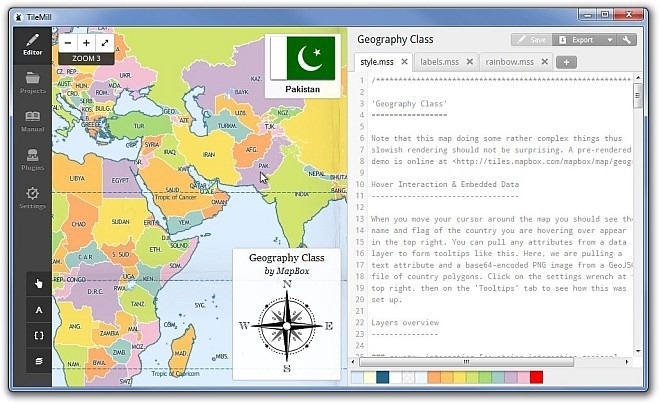Screen dimensions: 660x404
Task: Click the CHAD label on map
Action: click(78, 224)
